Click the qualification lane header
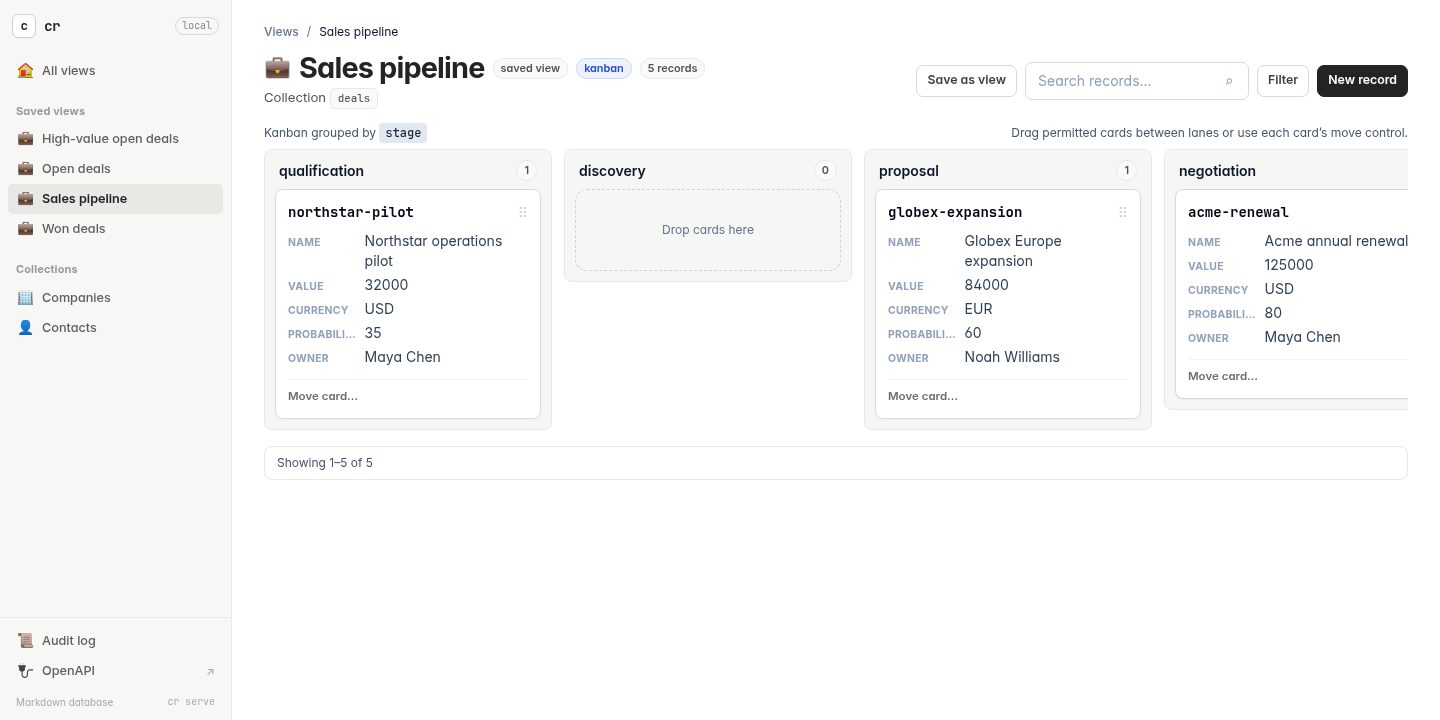Image resolution: width=1440 pixels, height=720 pixels. coord(321,171)
